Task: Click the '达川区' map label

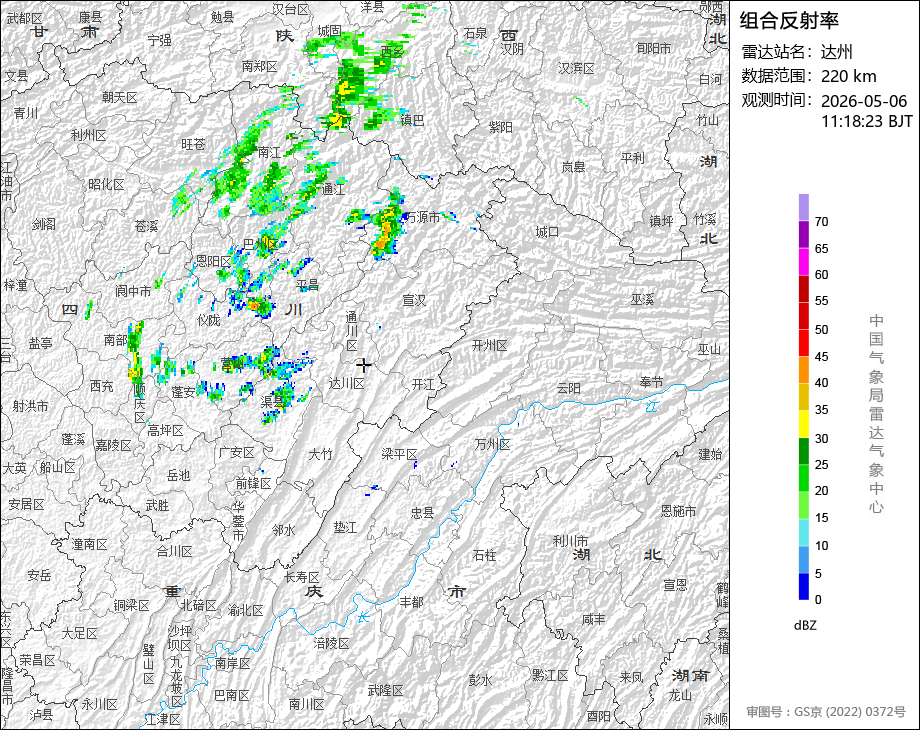Action: [x=346, y=384]
